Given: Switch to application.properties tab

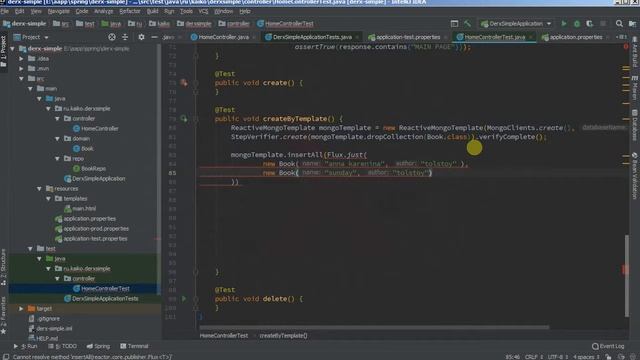Looking at the screenshot, I should click(576, 37).
